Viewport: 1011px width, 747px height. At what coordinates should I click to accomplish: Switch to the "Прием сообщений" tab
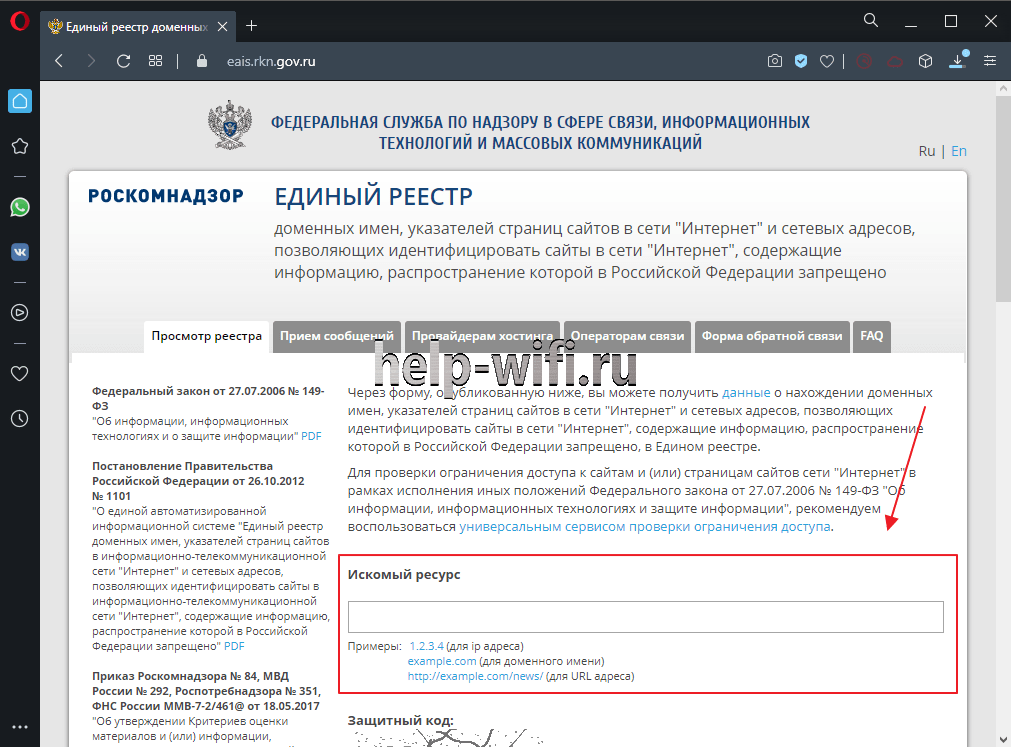pos(336,337)
